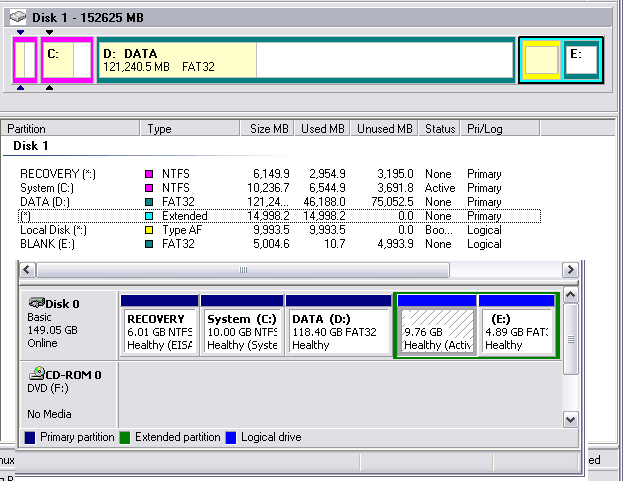
Task: Click the Primary partition legend swatch
Action: (x=30, y=437)
